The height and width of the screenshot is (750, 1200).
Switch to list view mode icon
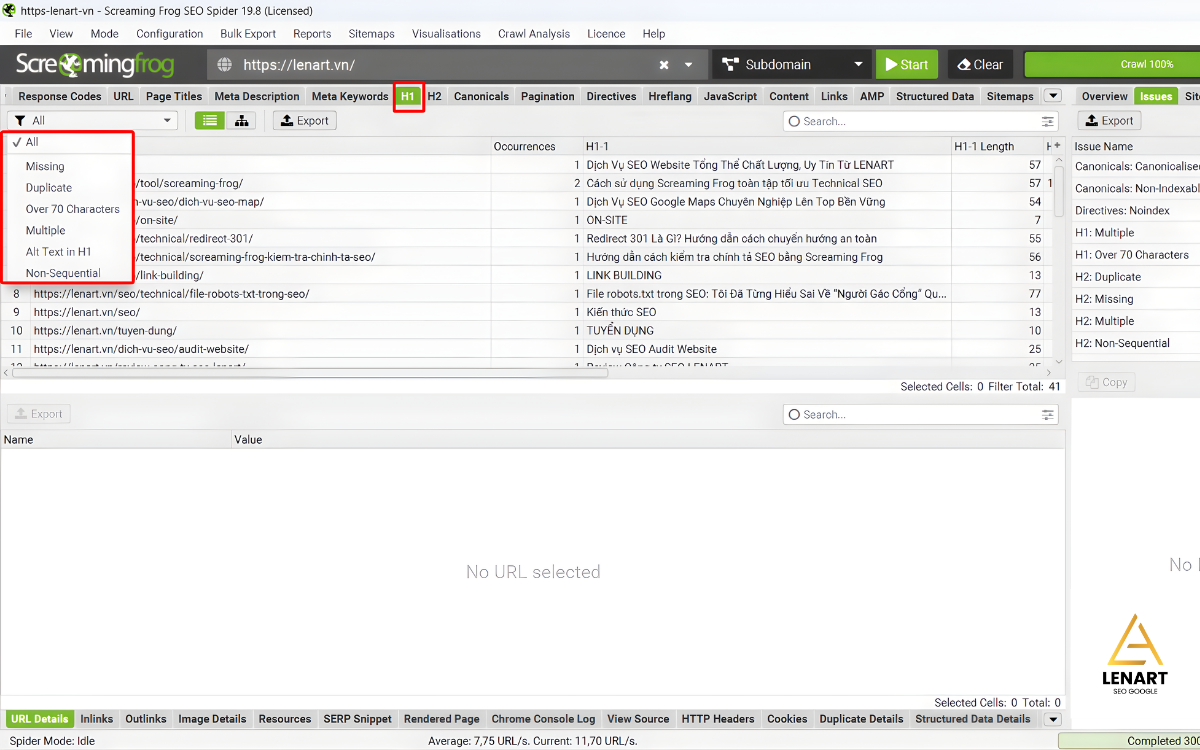point(209,121)
